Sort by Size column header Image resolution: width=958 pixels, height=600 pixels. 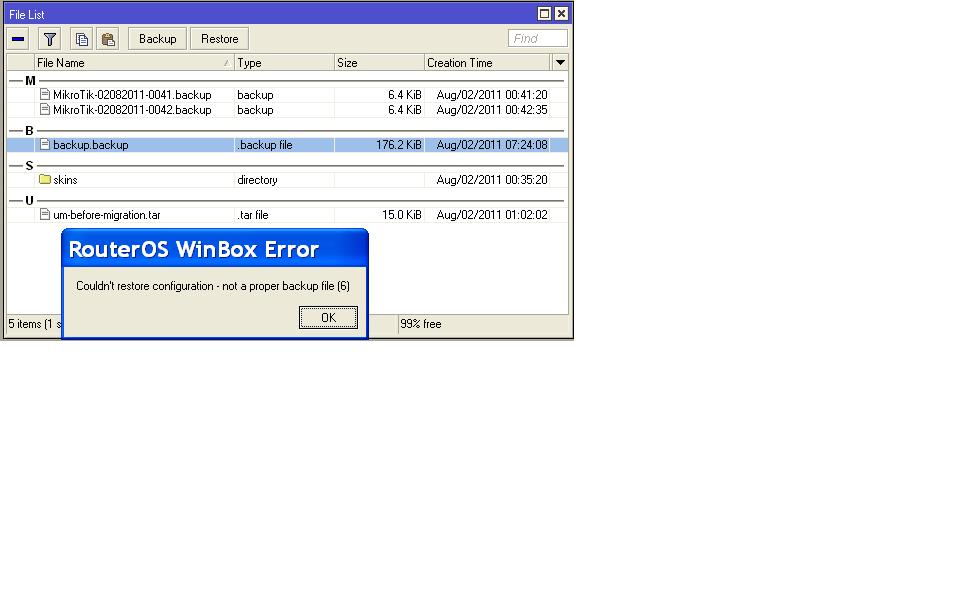tap(379, 62)
